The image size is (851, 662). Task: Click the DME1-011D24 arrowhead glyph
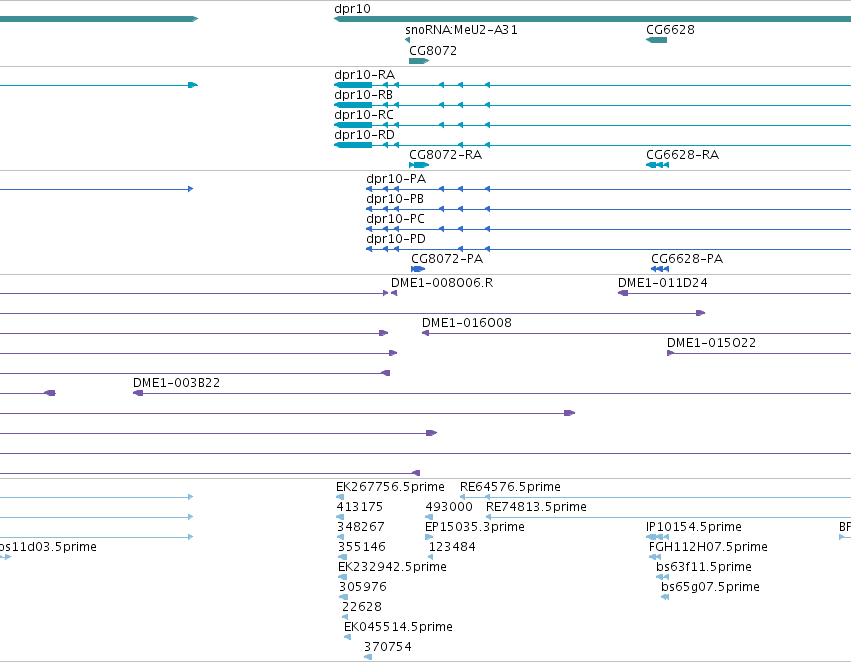[x=623, y=293]
